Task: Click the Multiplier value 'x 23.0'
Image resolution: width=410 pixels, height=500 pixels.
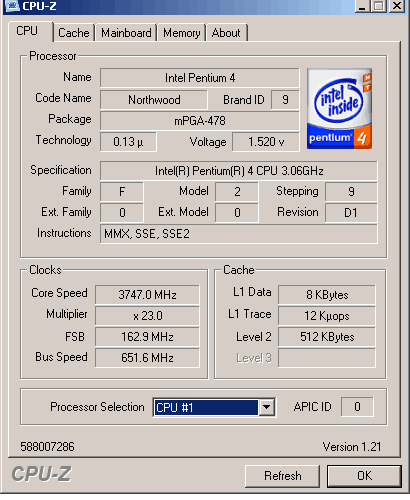Action: tap(147, 316)
